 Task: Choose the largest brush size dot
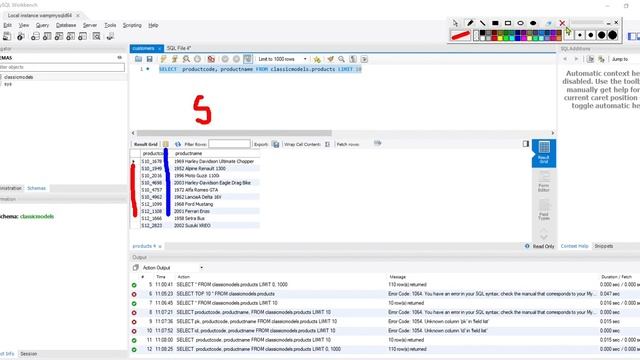point(612,36)
